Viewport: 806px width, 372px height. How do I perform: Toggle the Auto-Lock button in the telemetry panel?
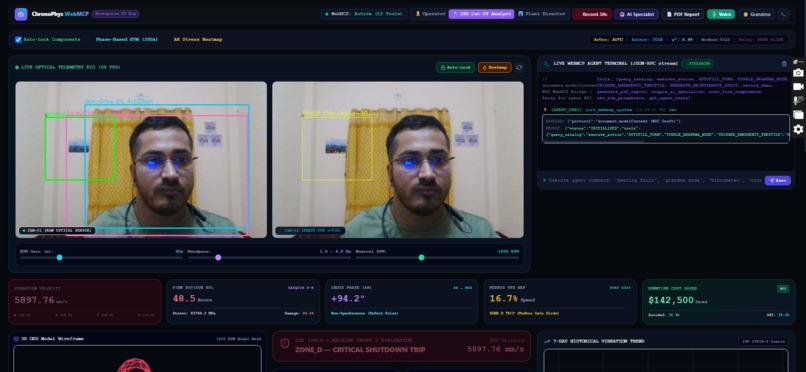(455, 67)
